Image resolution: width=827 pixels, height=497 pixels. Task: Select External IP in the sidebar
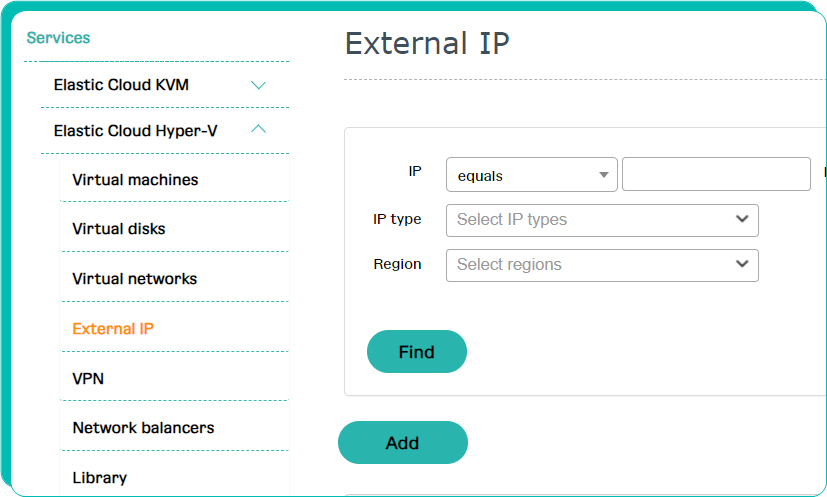pos(113,329)
